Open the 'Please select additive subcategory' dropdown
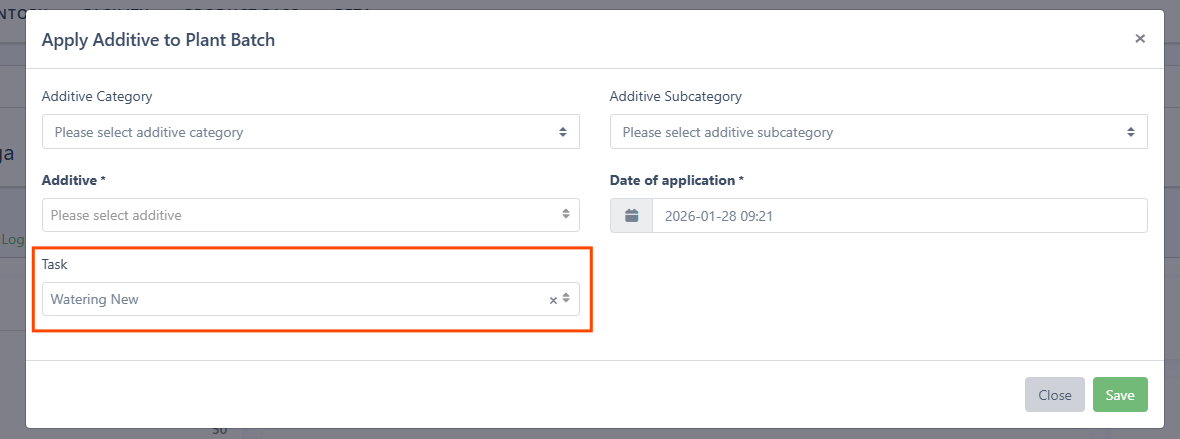 (x=868, y=132)
